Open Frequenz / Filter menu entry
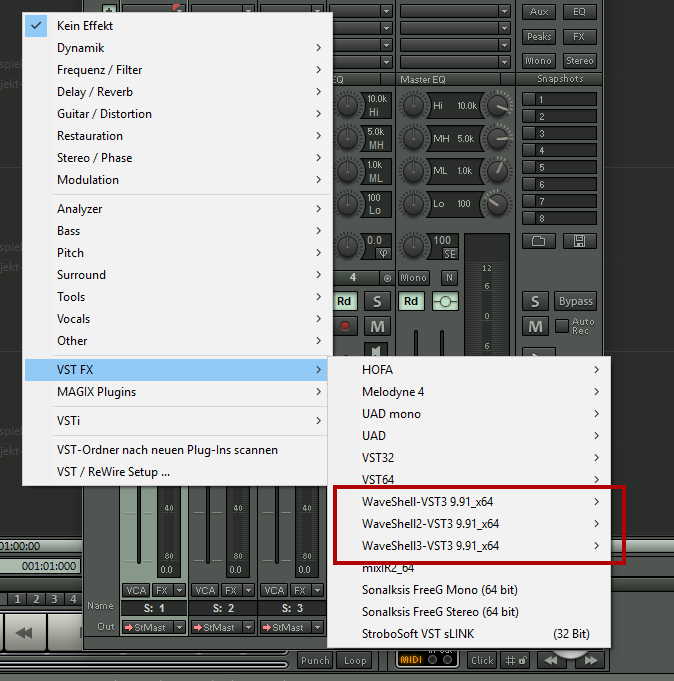674x681 pixels. 176,70
